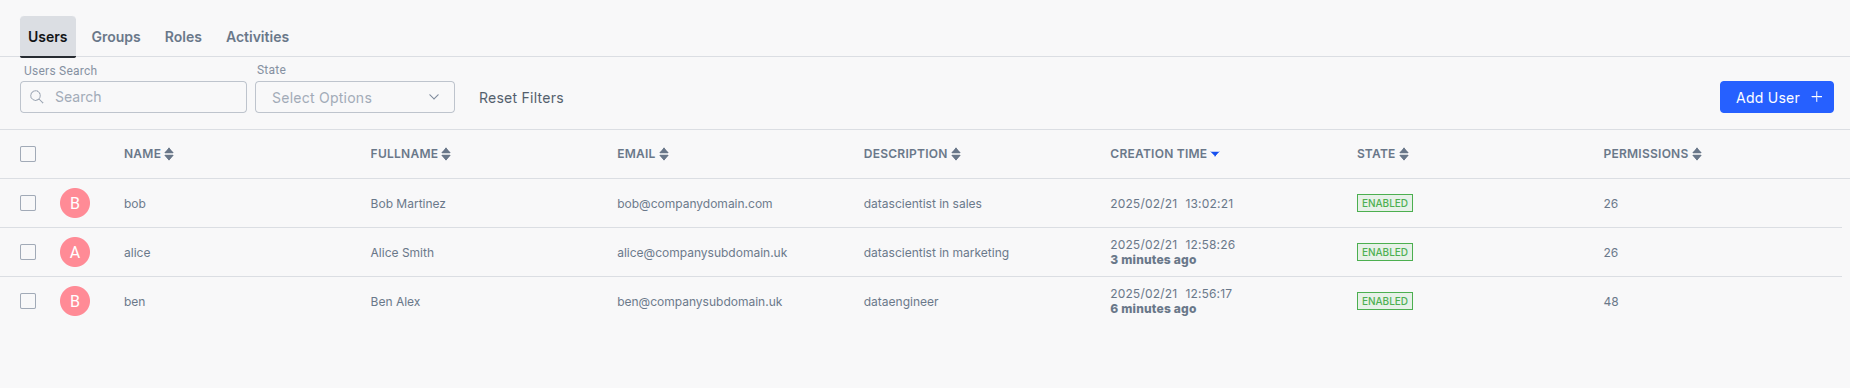
Task: Check the select-all header checkbox
Action: [x=28, y=154]
